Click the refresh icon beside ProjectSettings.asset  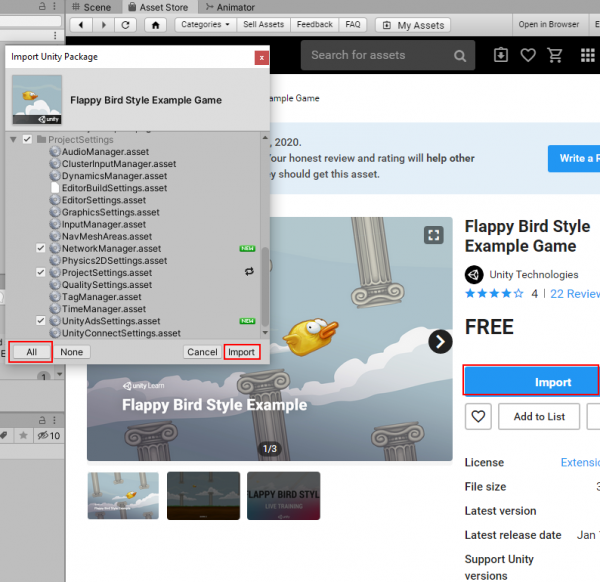[x=249, y=272]
